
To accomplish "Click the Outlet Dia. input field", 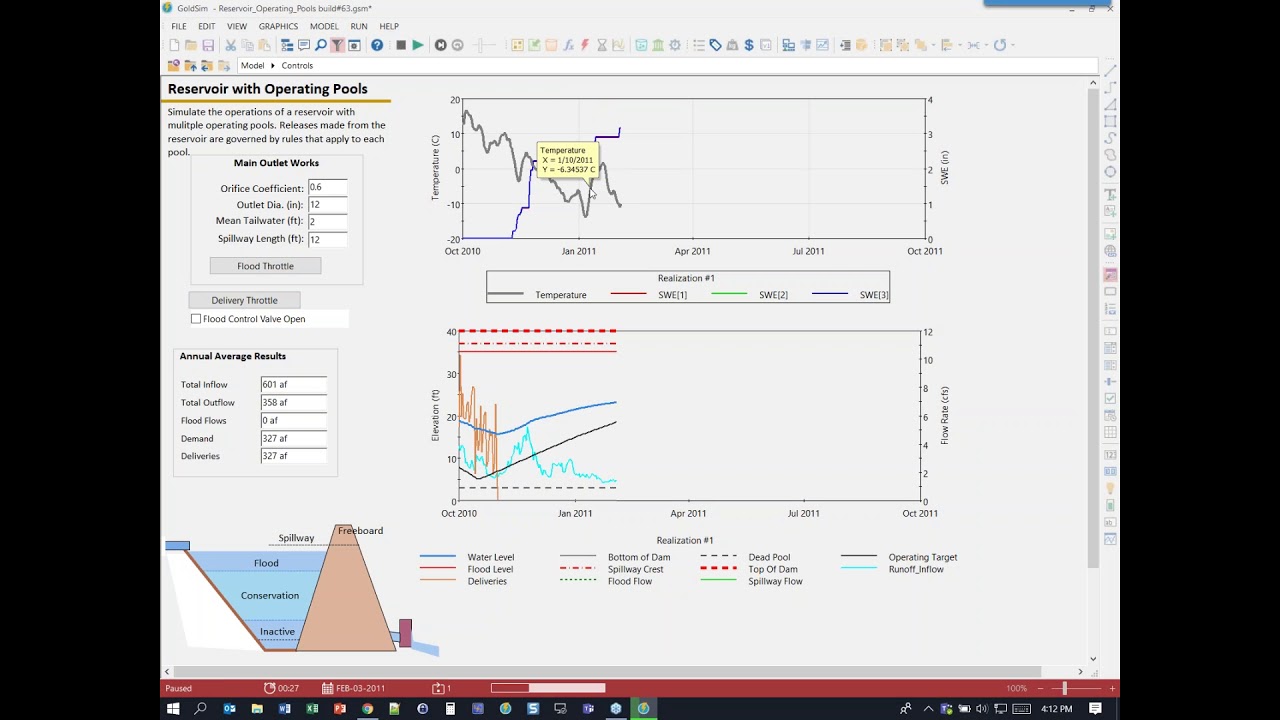I will coord(327,205).
